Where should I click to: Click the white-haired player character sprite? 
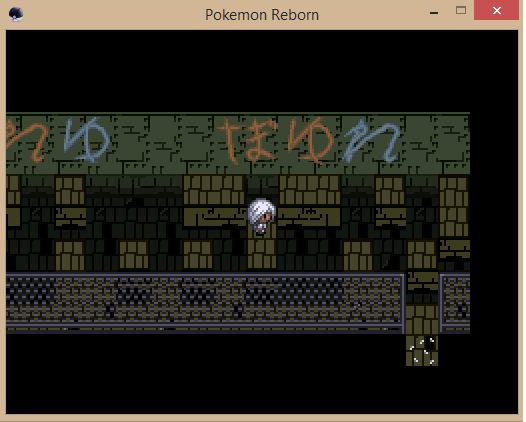point(262,216)
